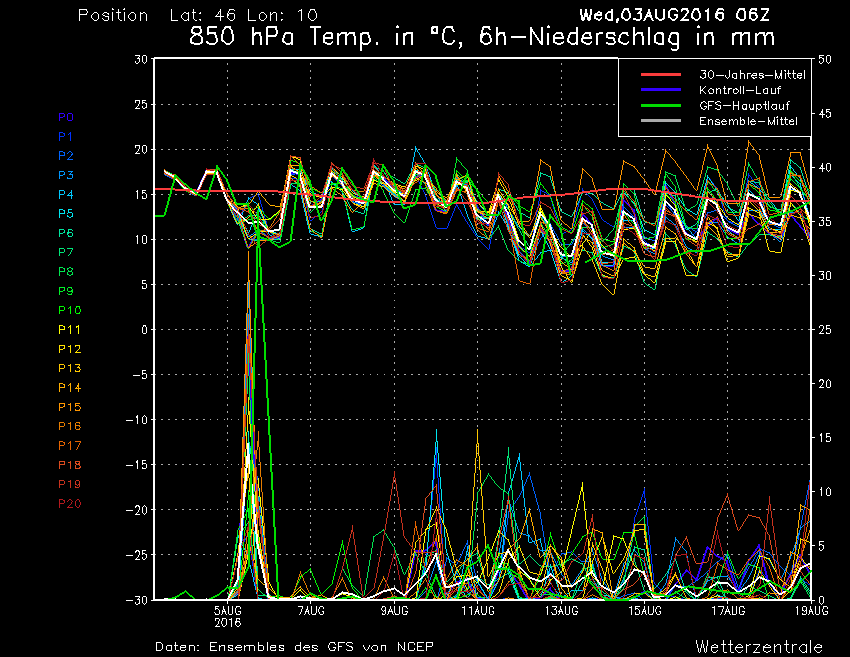Select the P18 ensemble label
The image size is (850, 657).
coord(69,465)
